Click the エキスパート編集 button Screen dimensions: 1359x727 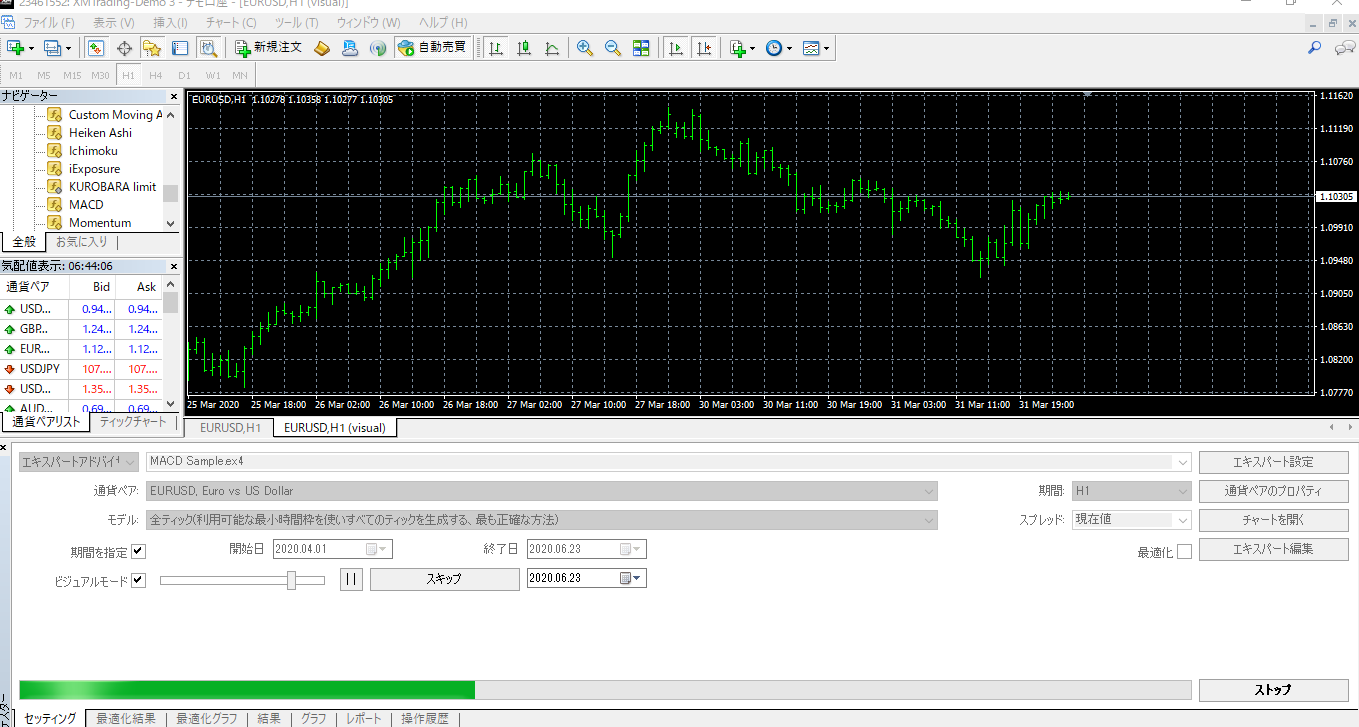[1273, 549]
